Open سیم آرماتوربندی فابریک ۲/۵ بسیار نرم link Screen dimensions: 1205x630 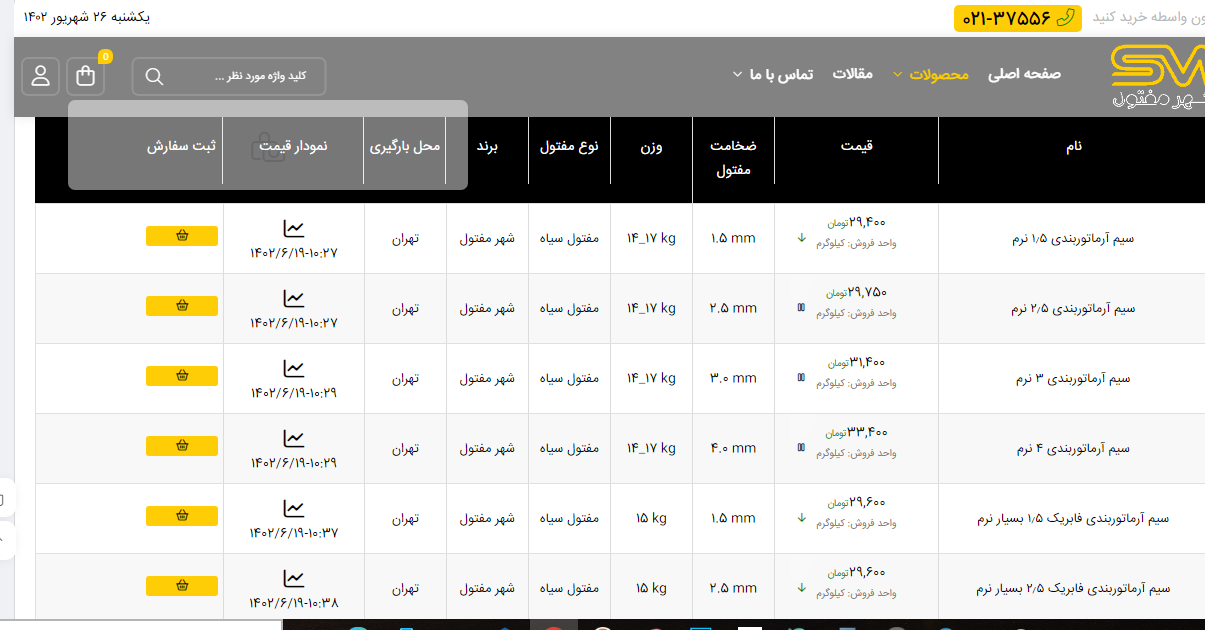coord(1073,589)
